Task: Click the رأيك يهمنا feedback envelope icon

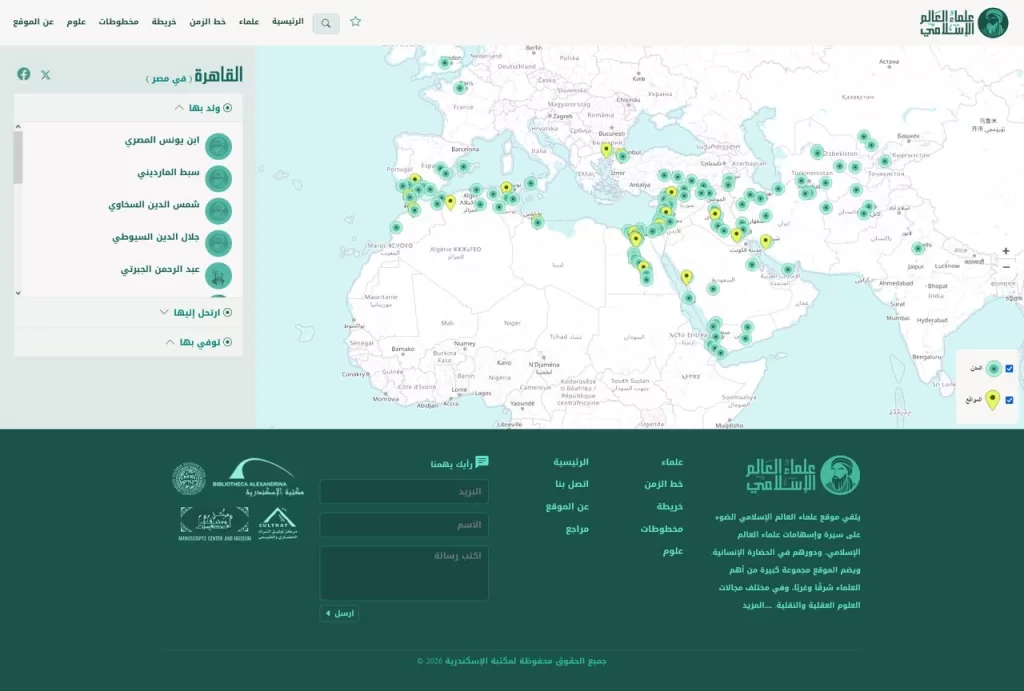Action: point(481,463)
